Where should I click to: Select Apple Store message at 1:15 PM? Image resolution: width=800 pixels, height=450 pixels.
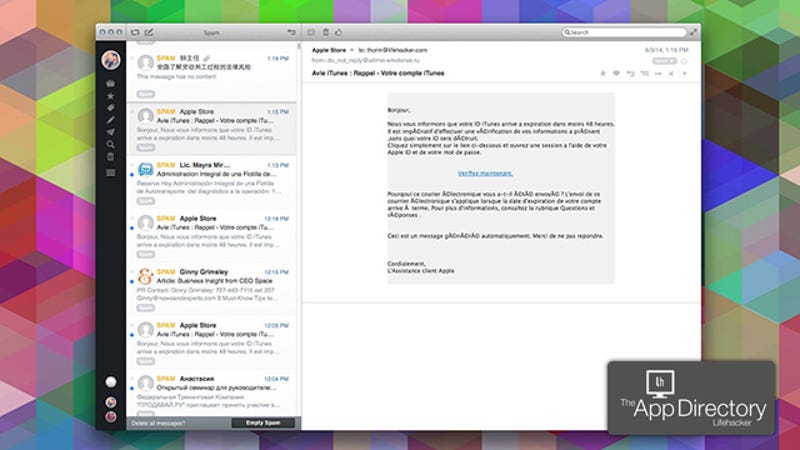click(212, 129)
